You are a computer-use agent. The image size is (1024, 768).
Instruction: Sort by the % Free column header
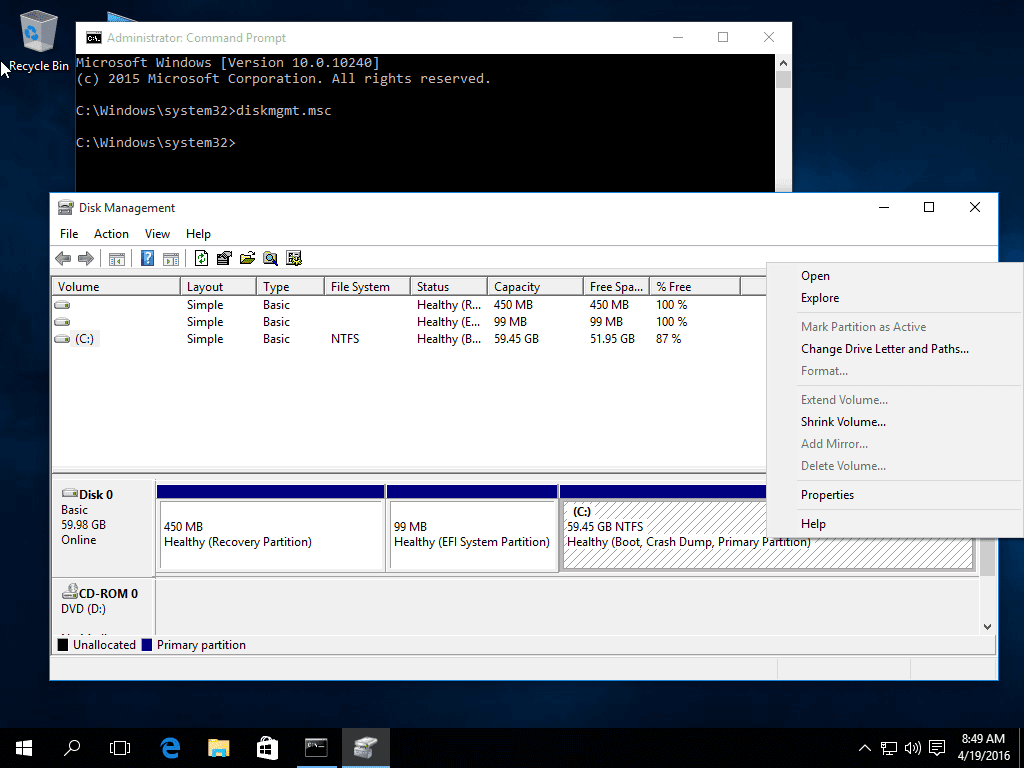696,287
